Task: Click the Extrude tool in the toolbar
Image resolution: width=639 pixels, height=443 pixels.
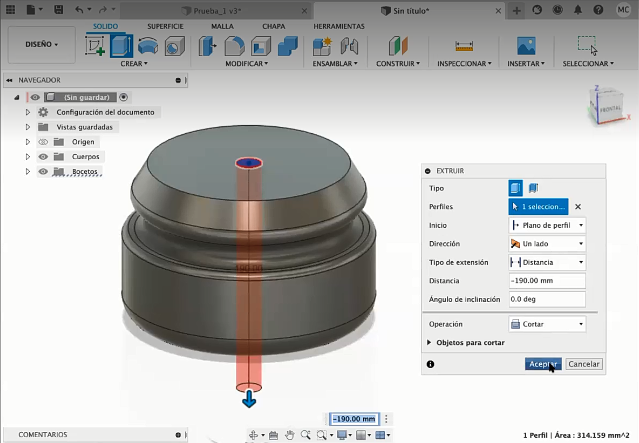Action: [x=121, y=46]
